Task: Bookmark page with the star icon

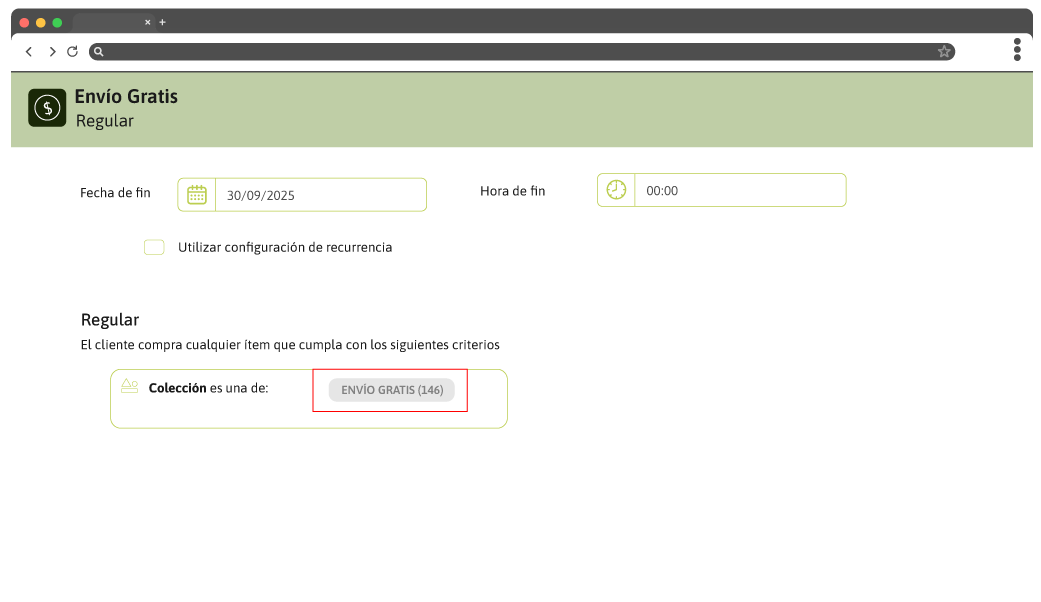Action: click(943, 52)
